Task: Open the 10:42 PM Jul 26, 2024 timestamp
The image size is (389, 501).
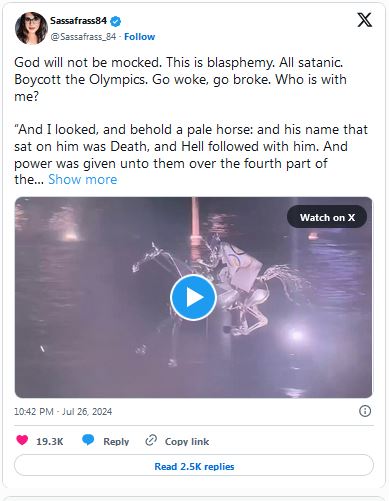Action: point(63,412)
